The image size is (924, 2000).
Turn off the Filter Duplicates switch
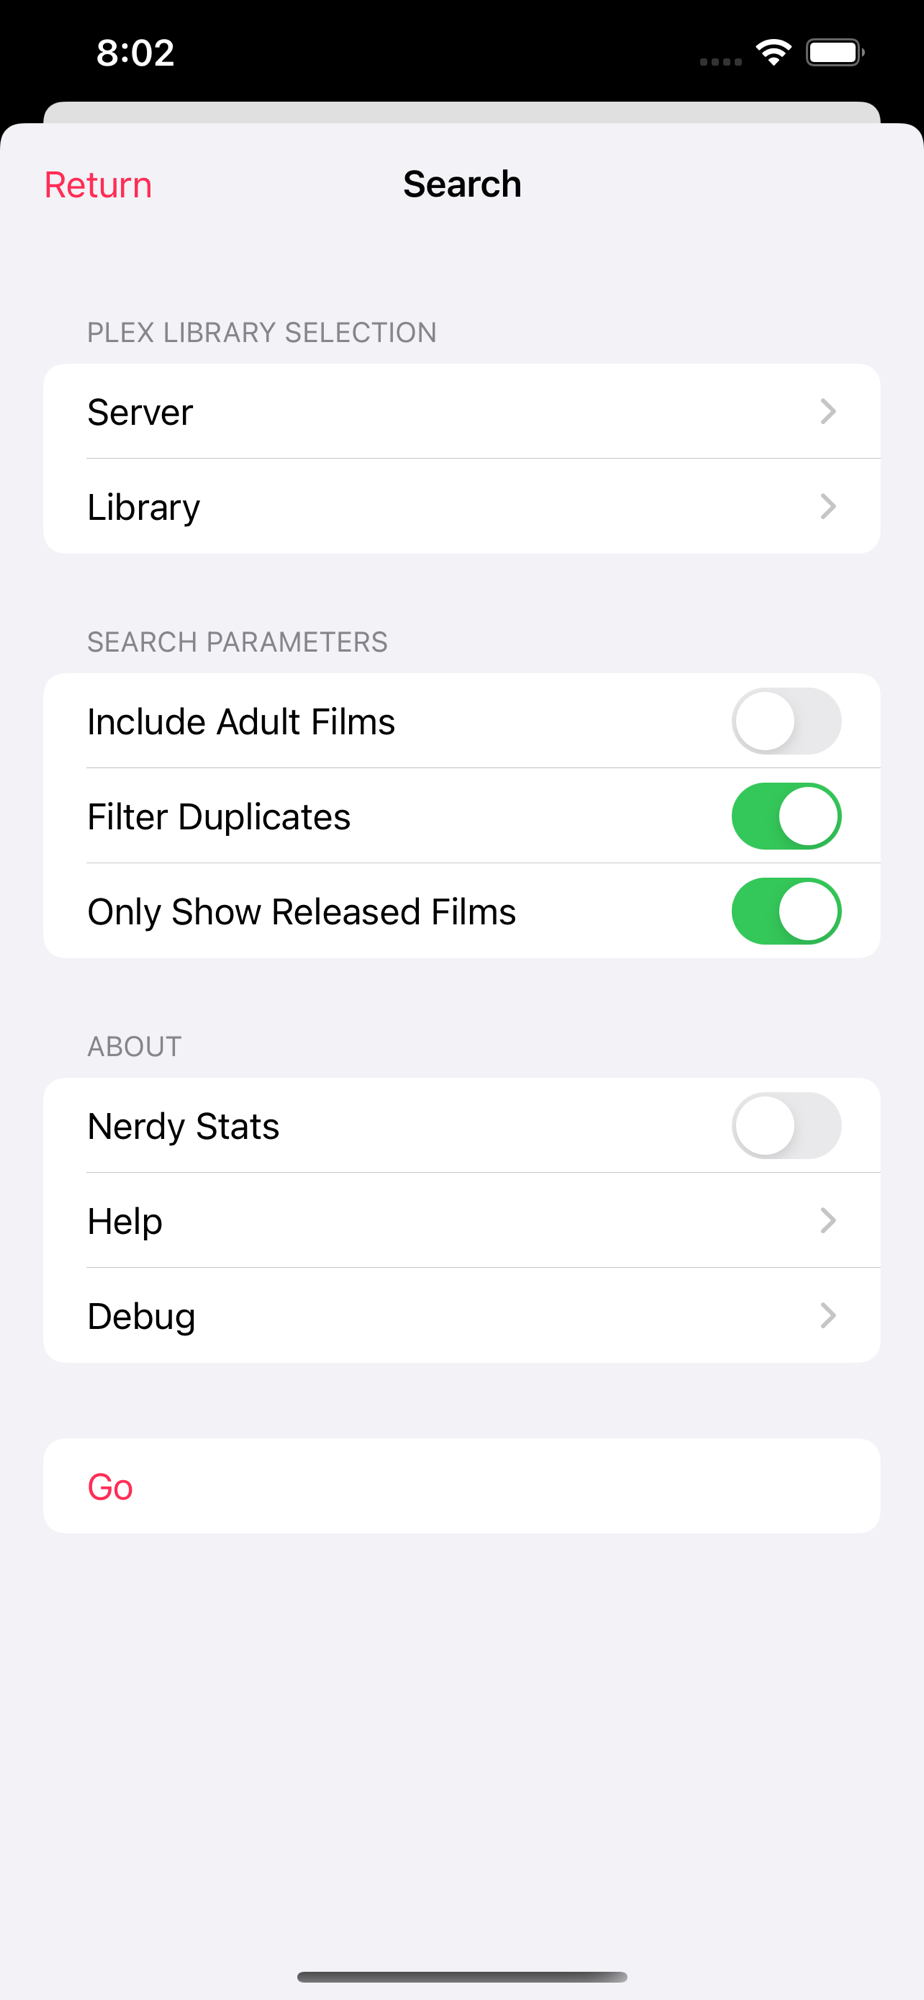(x=786, y=816)
